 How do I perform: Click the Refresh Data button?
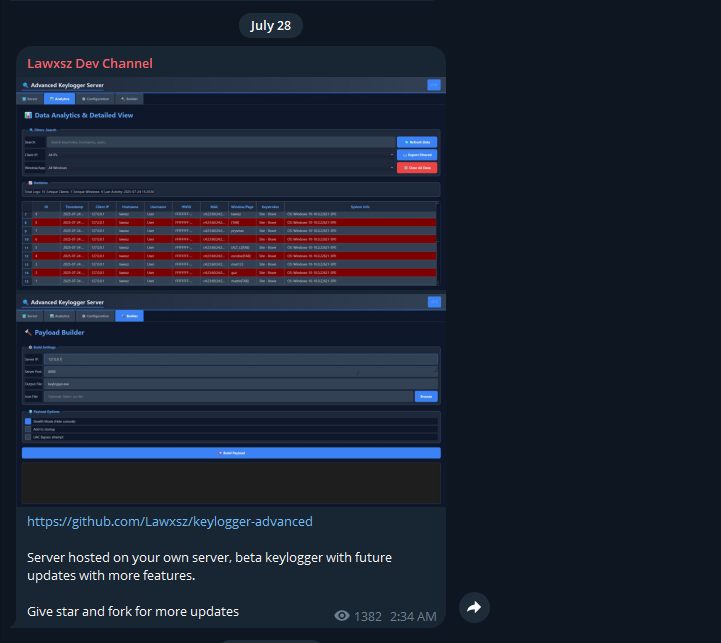[417, 142]
